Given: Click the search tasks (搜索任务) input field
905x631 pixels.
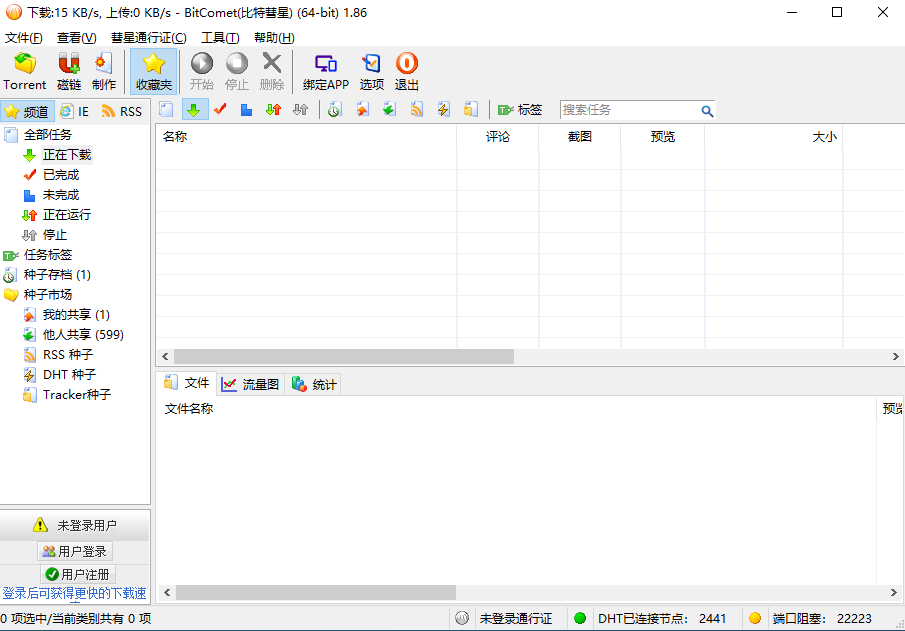Looking at the screenshot, I should pyautogui.click(x=628, y=110).
